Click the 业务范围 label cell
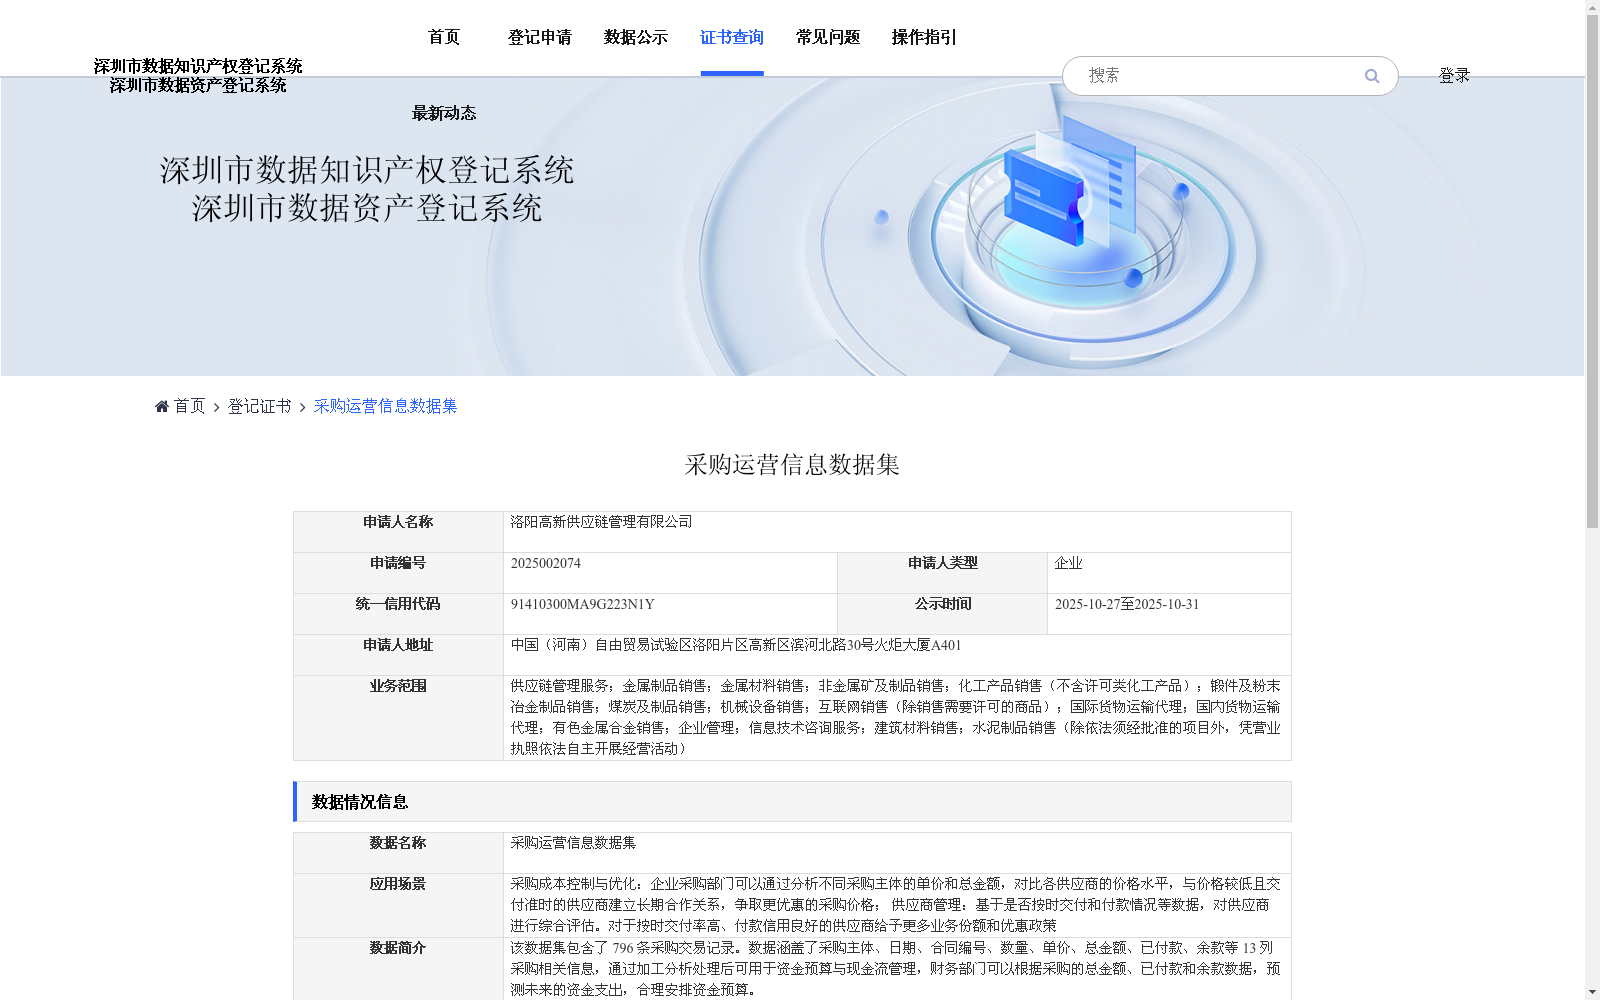This screenshot has height=1000, width=1600. pos(398,718)
